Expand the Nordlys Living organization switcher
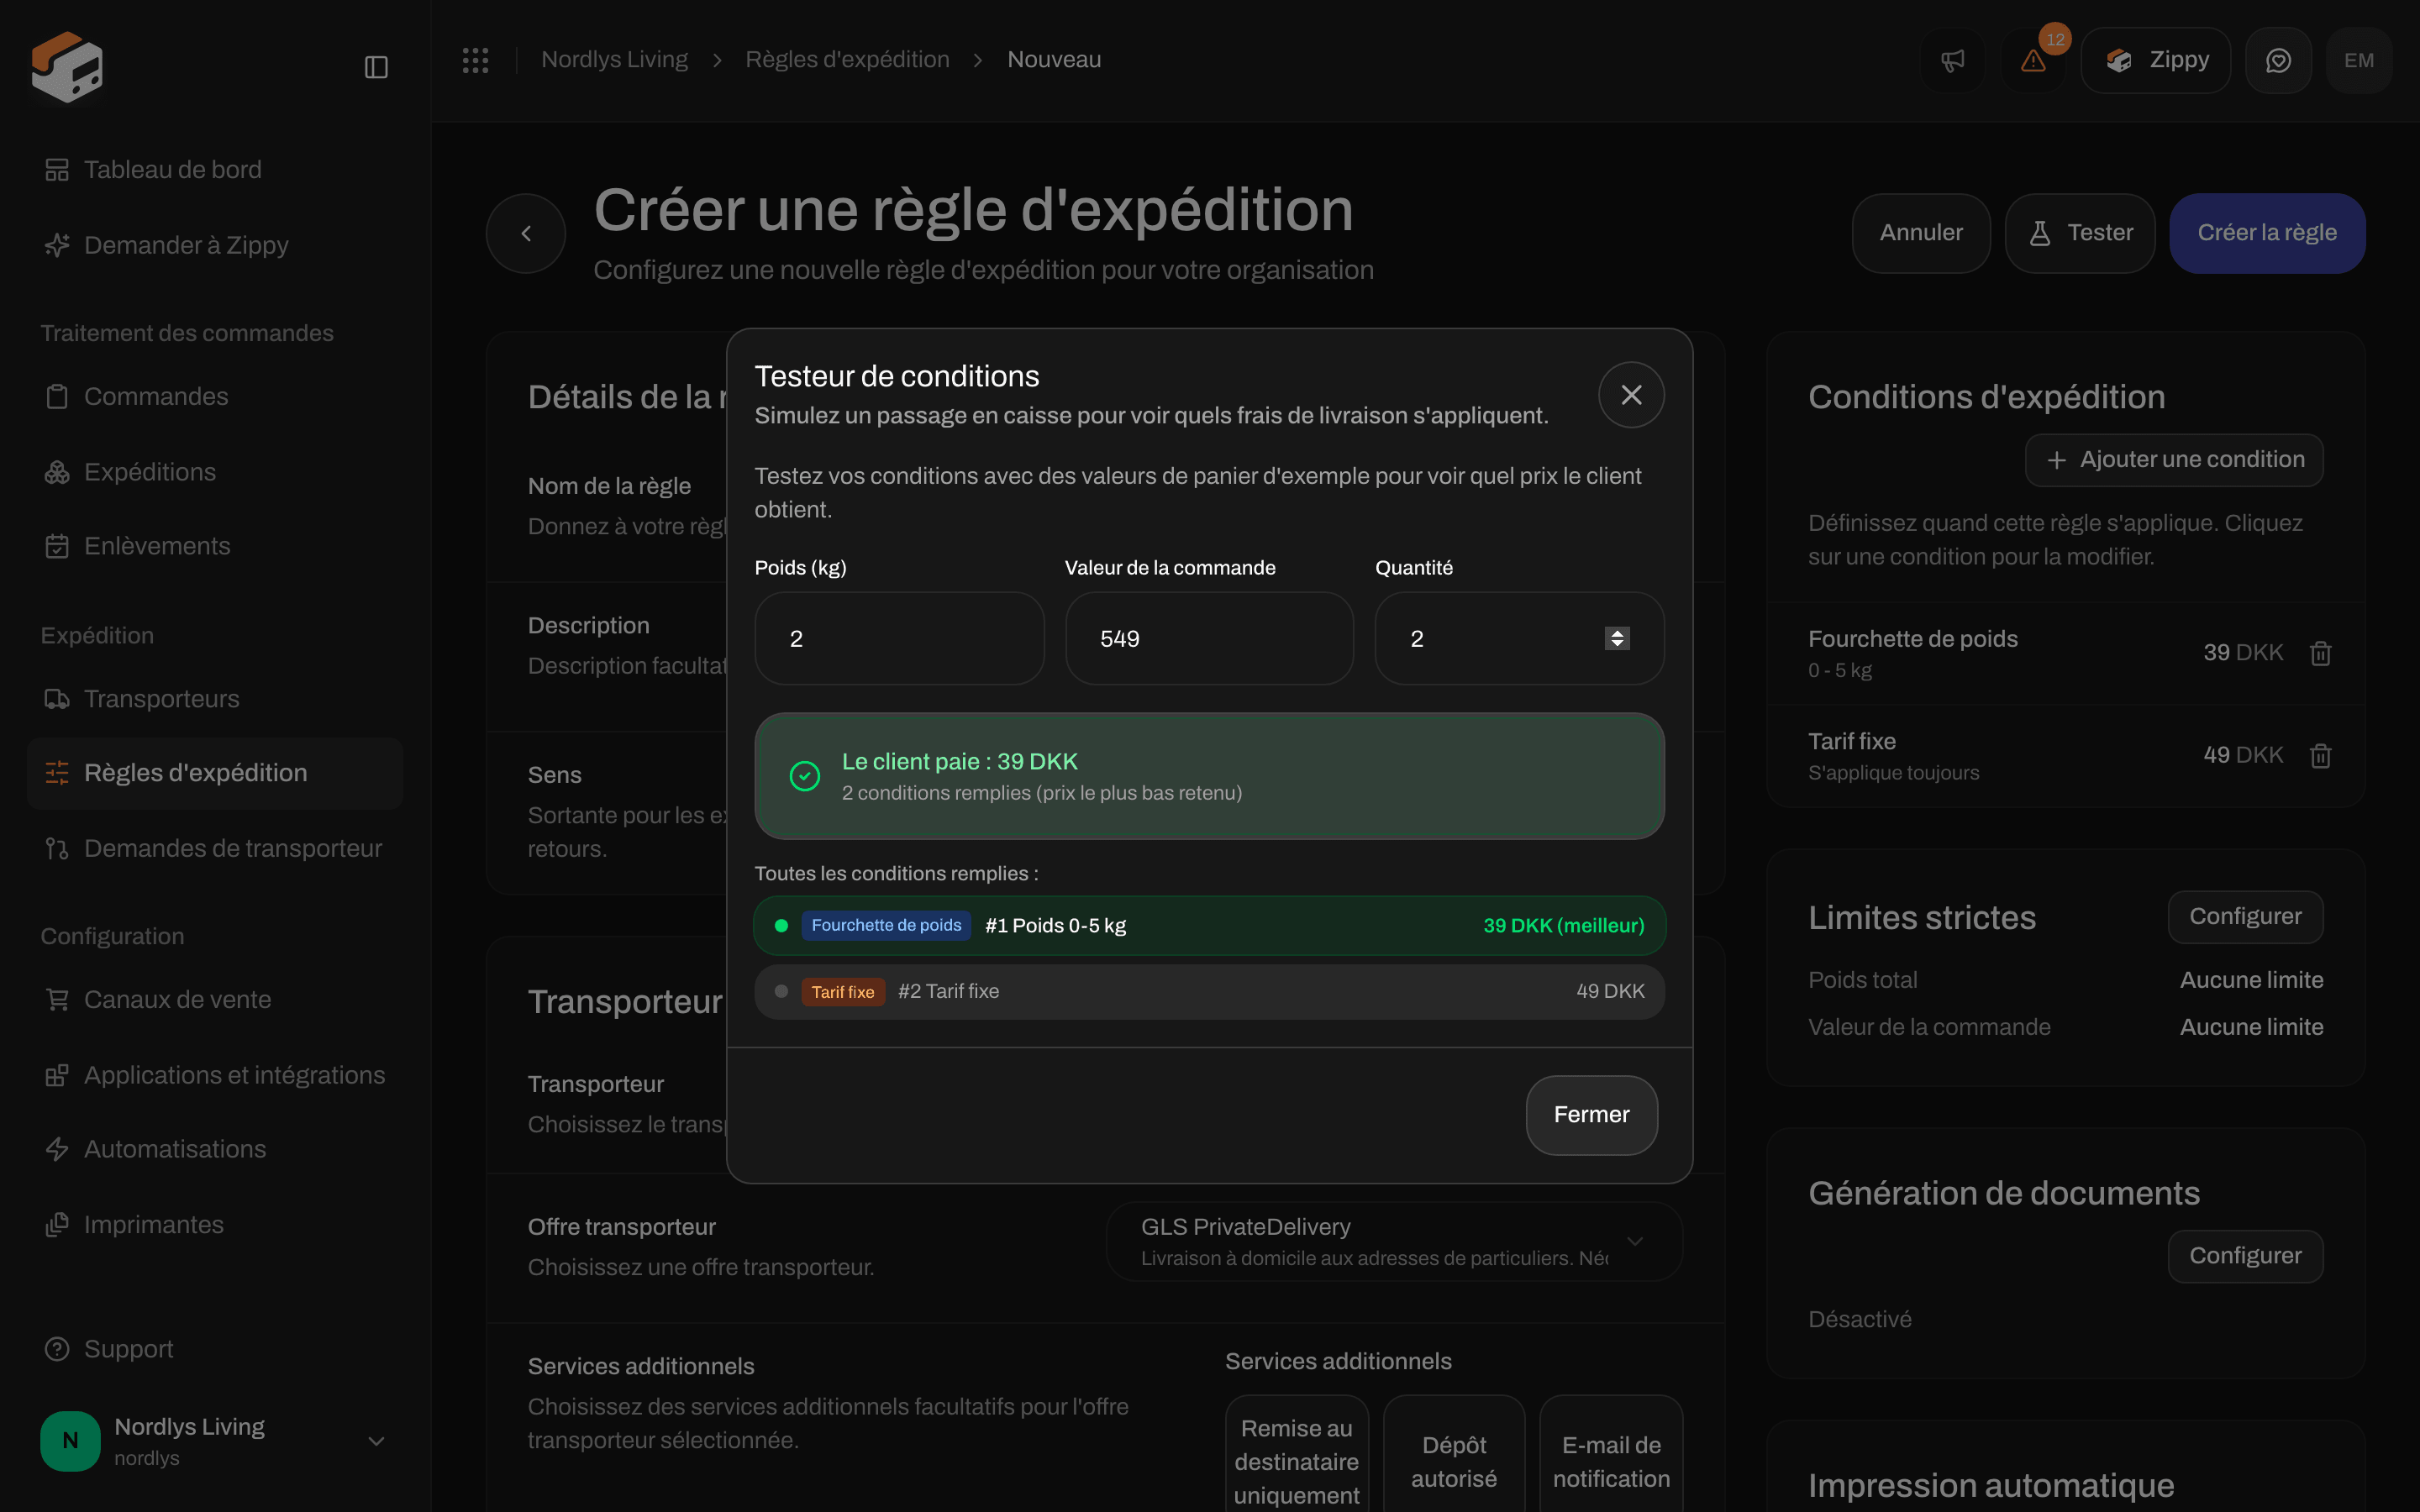 point(215,1441)
